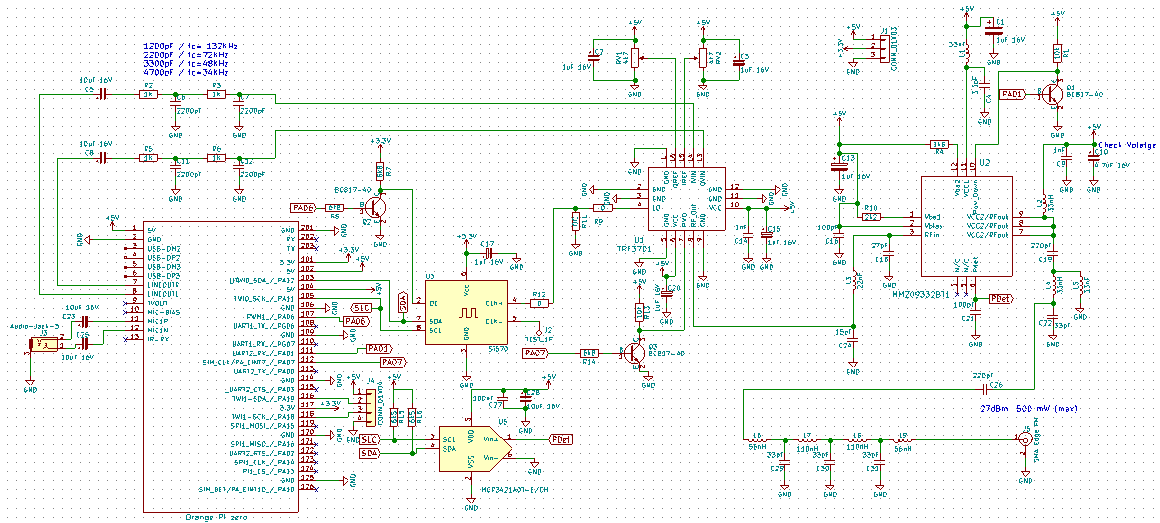Click the TRF3701 modulator chip U1

689,200
